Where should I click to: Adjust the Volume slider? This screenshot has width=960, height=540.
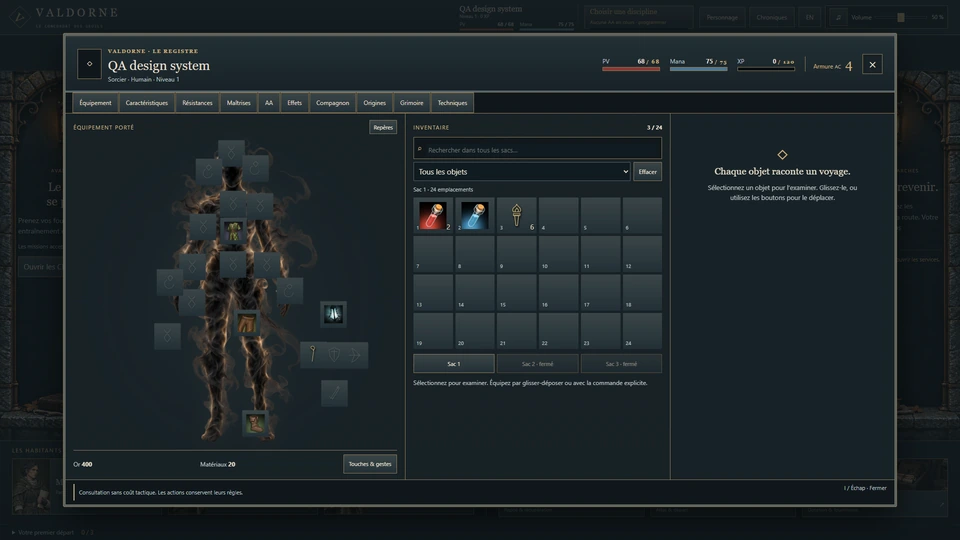coord(900,17)
